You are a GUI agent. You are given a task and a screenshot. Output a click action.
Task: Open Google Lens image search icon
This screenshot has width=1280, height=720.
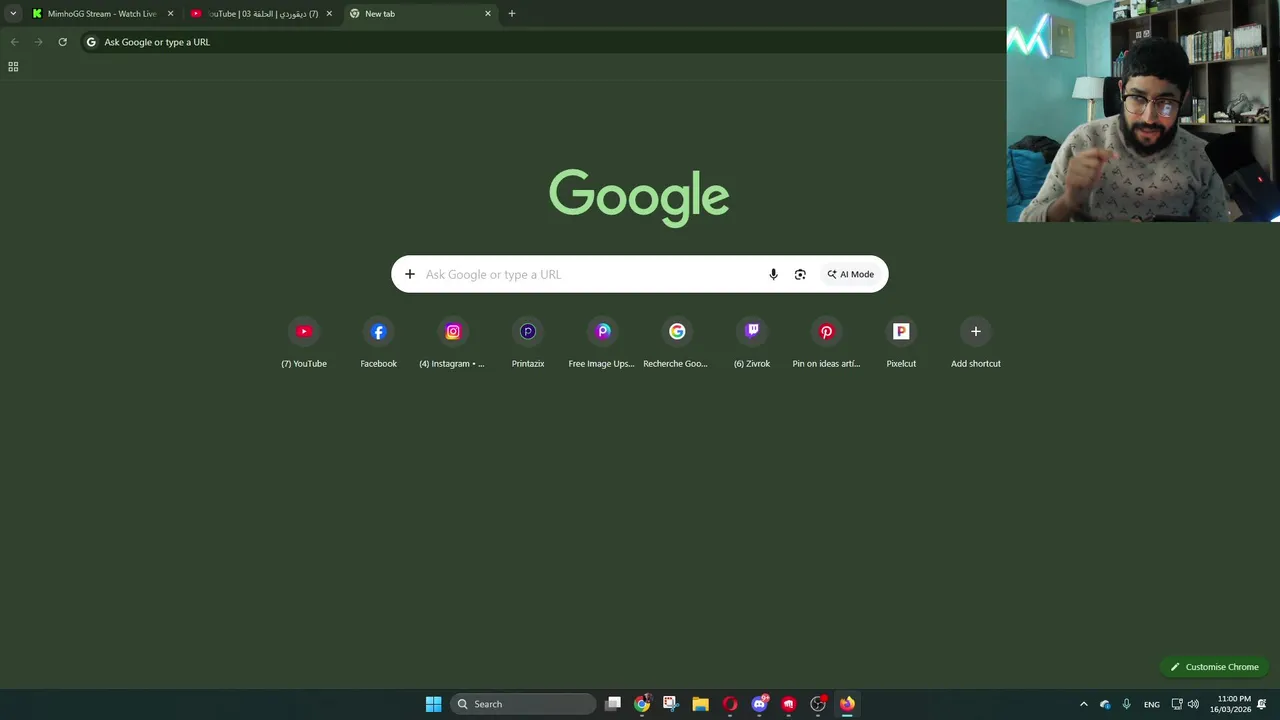800,274
